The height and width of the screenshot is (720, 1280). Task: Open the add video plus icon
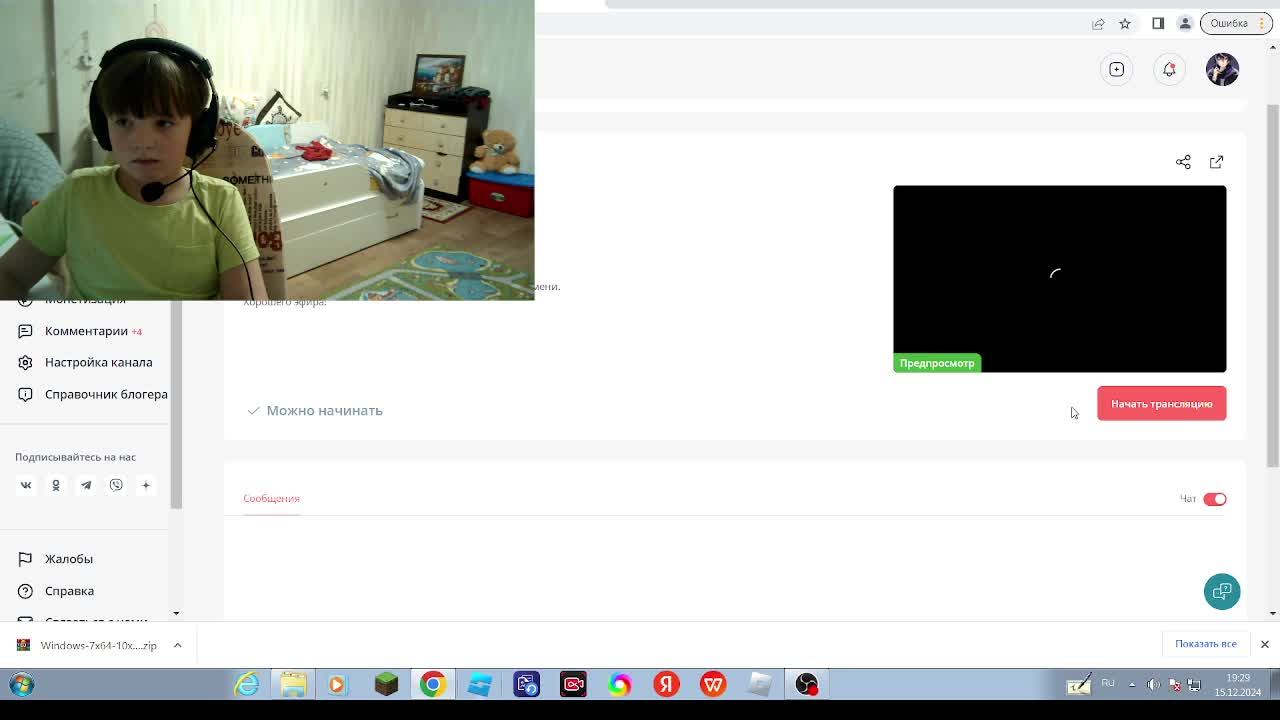(x=1116, y=69)
